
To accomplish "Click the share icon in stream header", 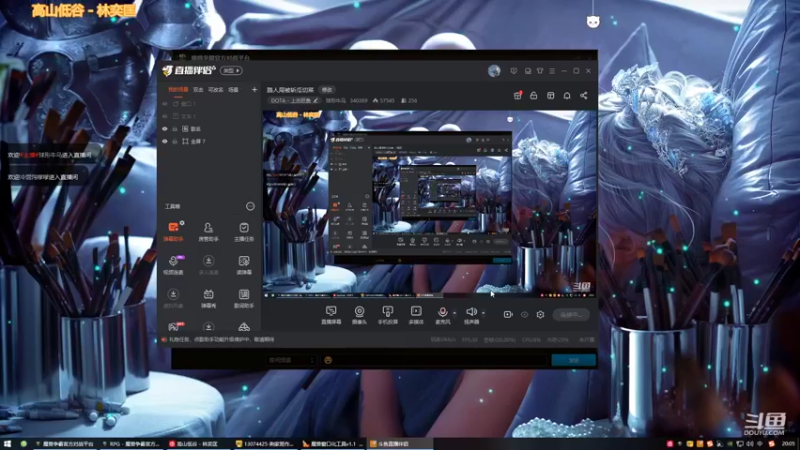I will (x=584, y=95).
